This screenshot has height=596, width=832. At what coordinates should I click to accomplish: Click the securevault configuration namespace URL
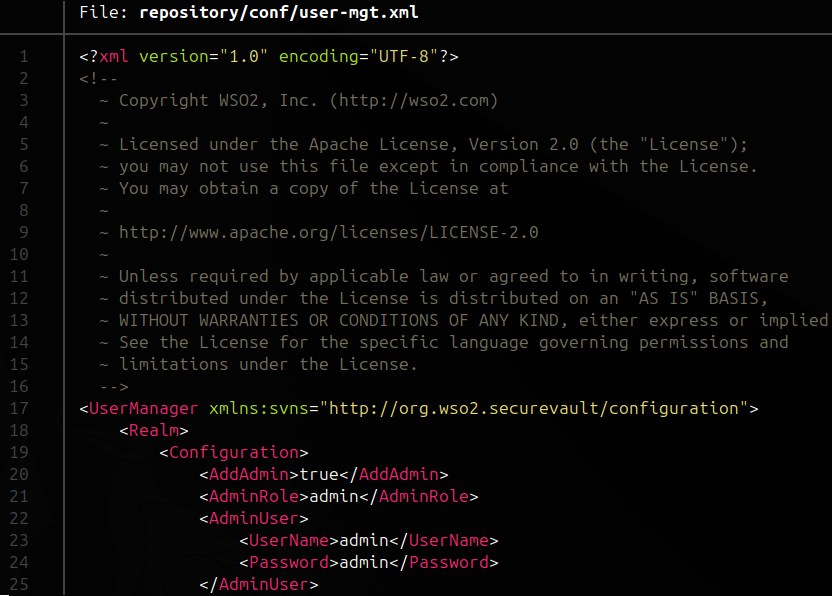point(538,408)
